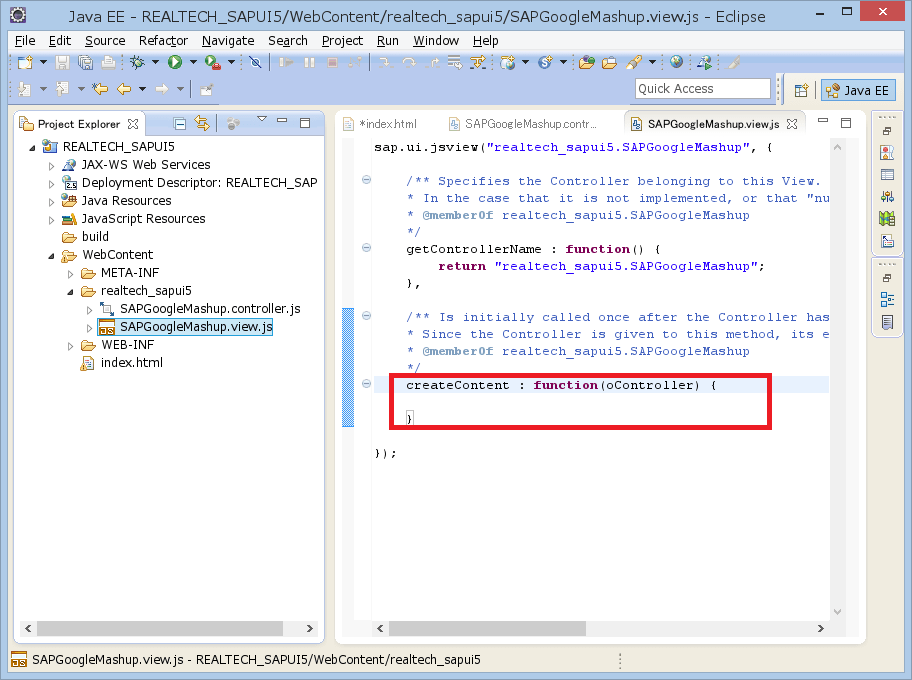Screen dimensions: 912x680
Task: Click the Quick Access search field
Action: pos(703,88)
